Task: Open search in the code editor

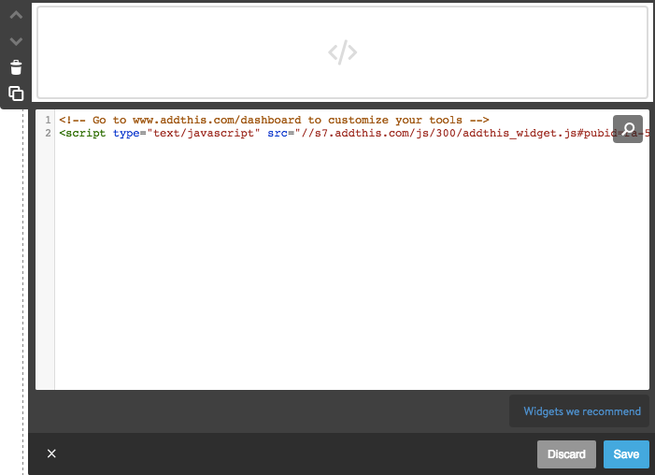Action: point(627,129)
